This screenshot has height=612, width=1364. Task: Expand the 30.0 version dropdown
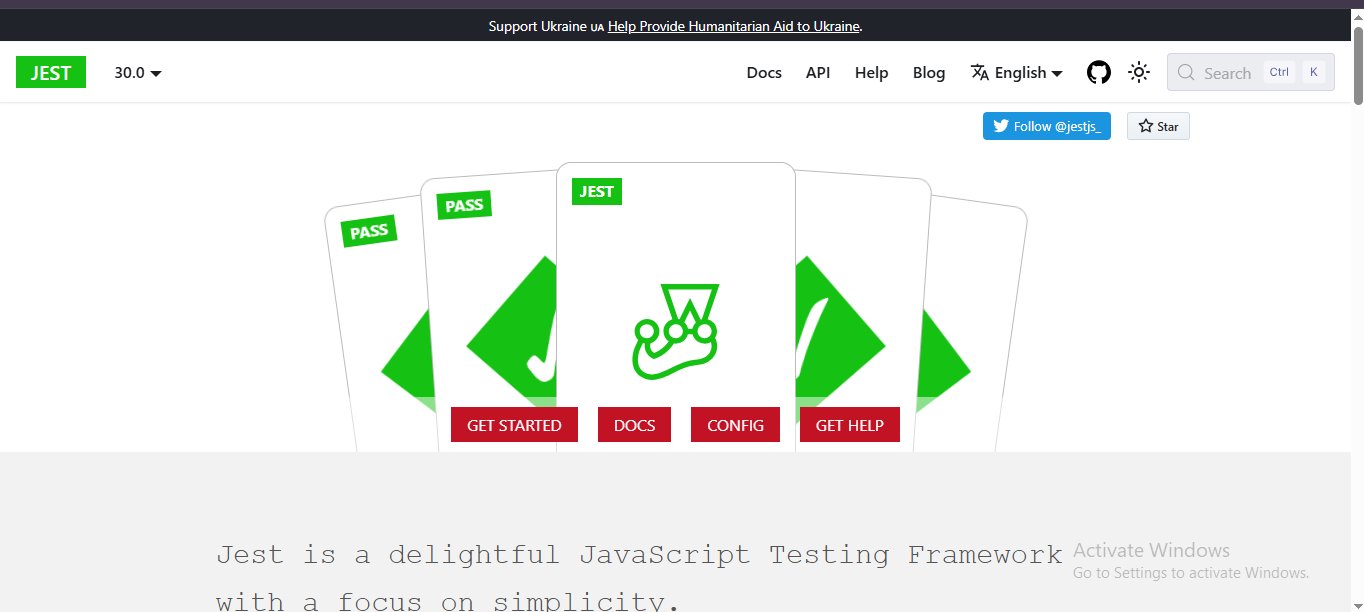(x=138, y=72)
